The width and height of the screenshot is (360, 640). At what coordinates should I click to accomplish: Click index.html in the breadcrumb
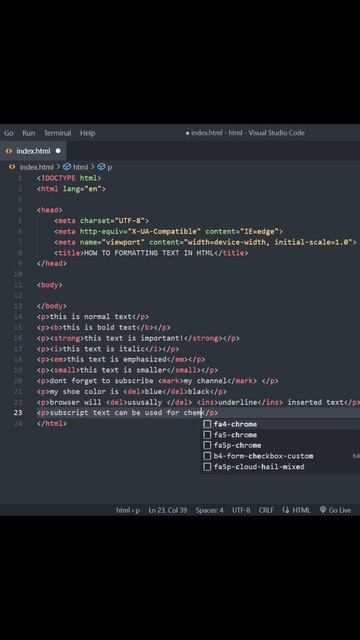point(36,167)
